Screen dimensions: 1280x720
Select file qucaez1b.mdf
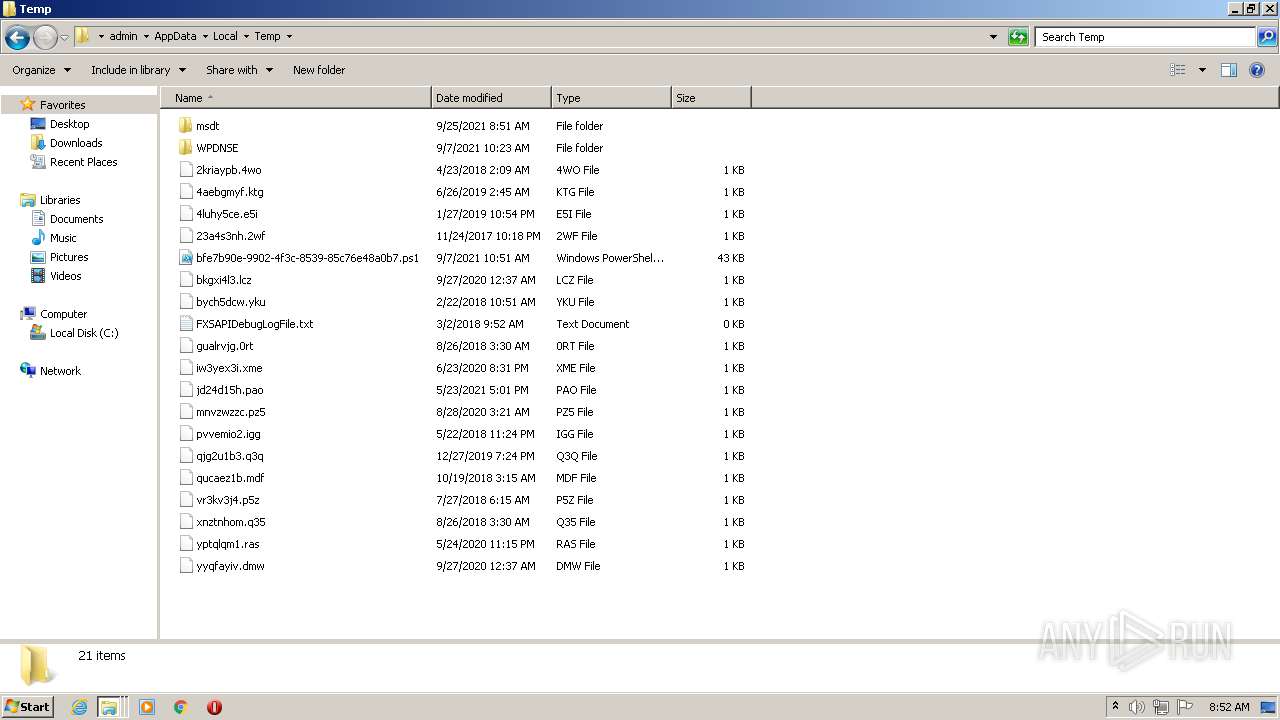click(230, 478)
